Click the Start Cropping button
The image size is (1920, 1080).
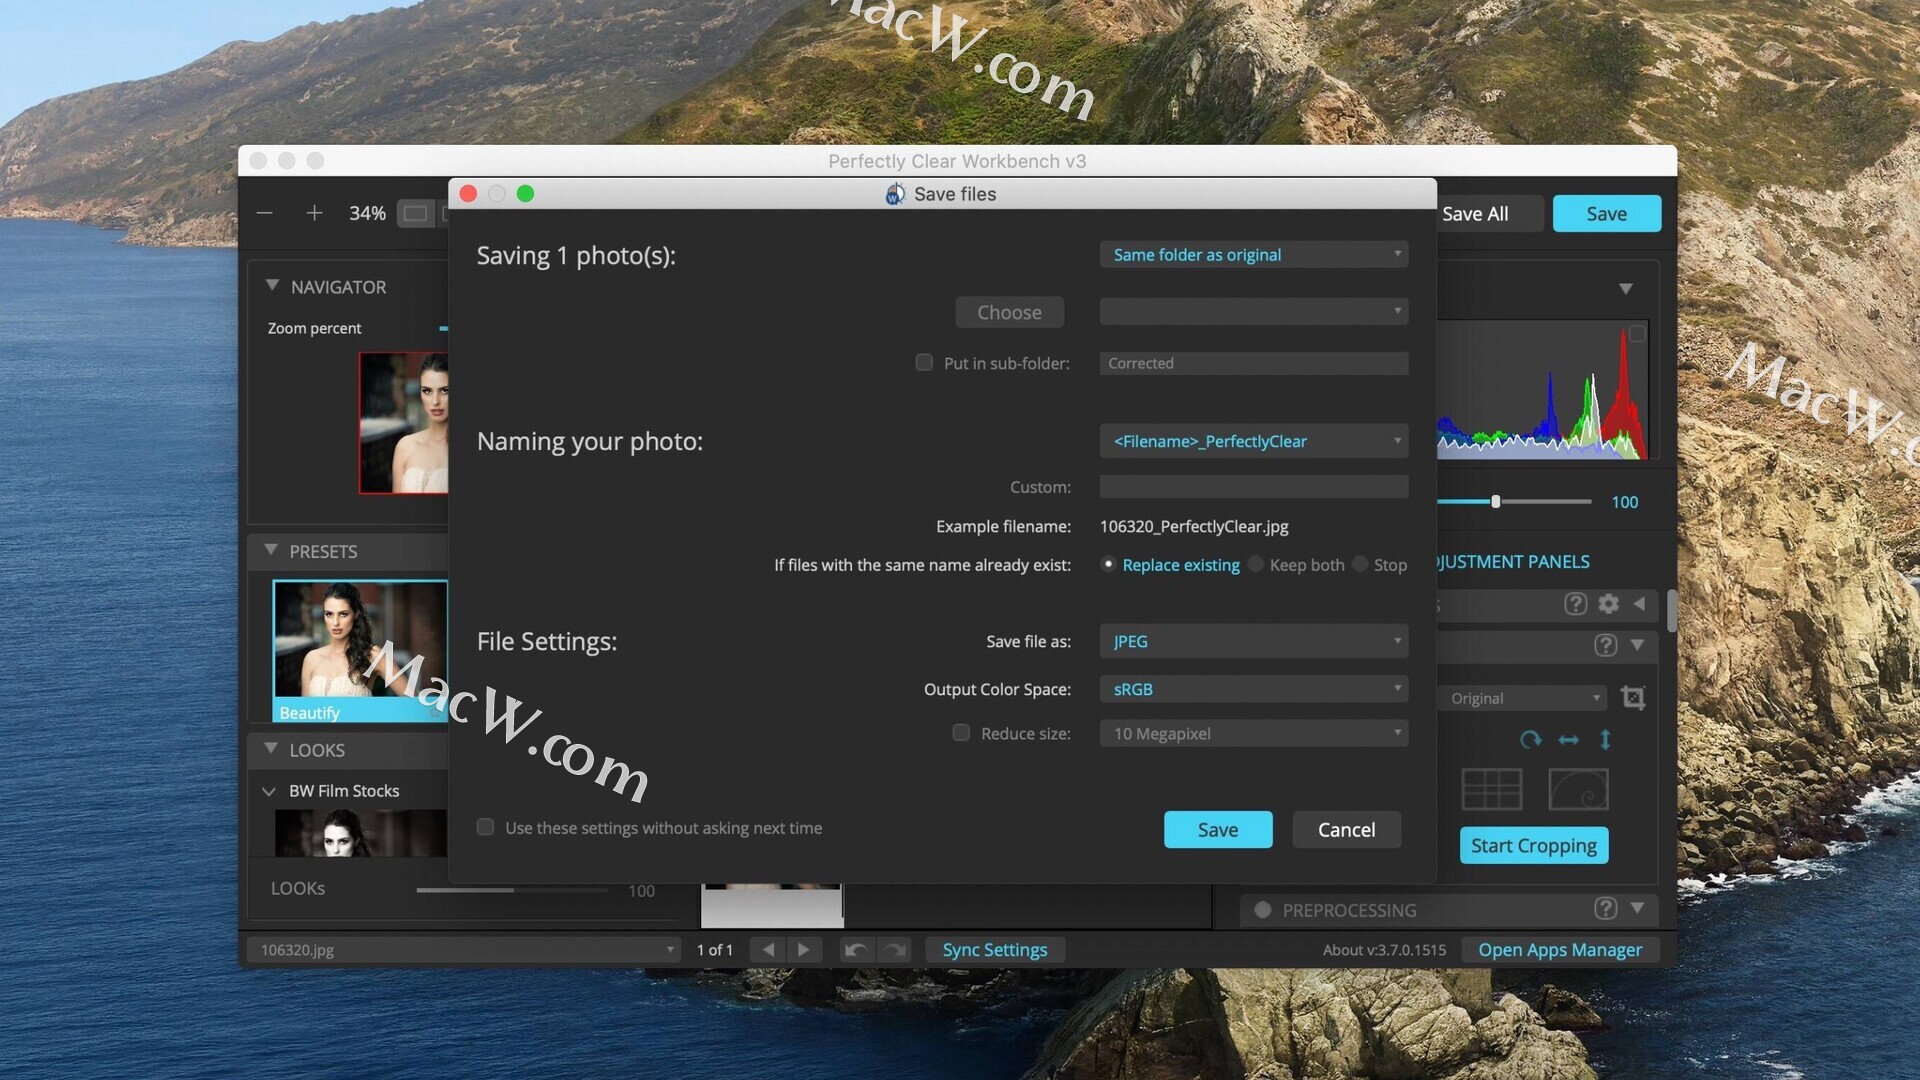(1533, 845)
